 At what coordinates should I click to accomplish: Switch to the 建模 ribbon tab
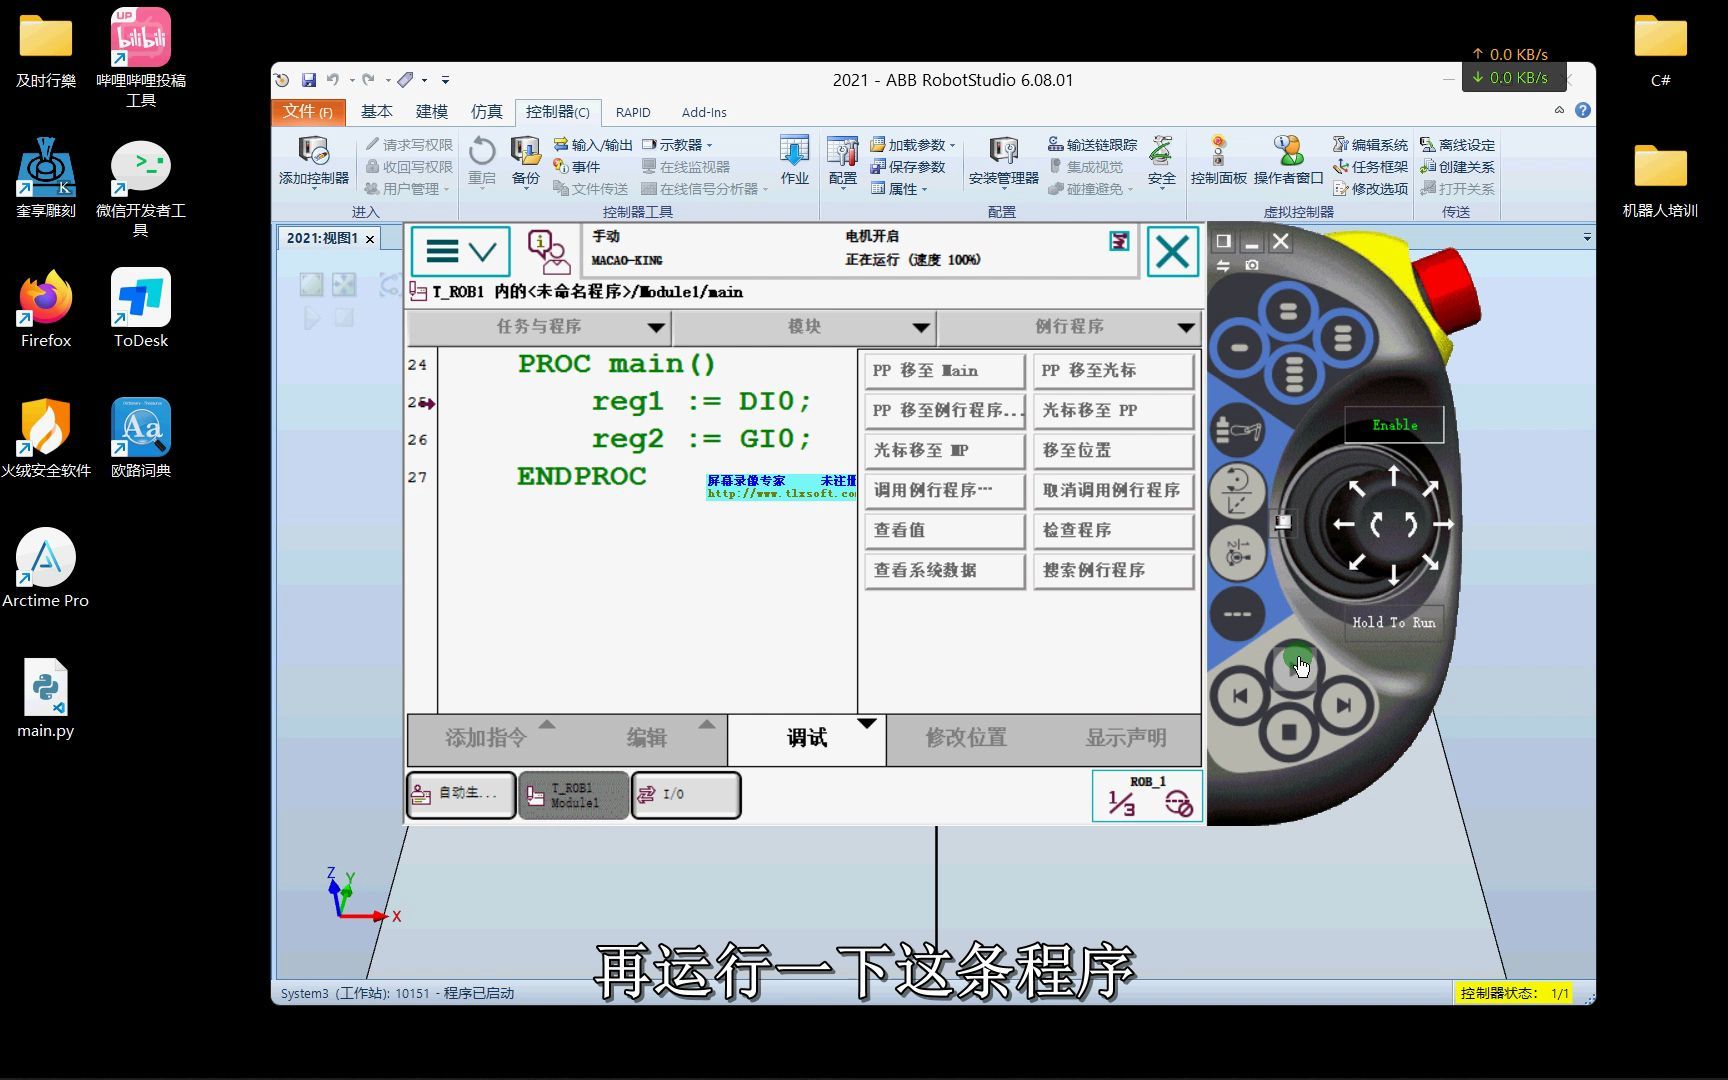point(432,112)
